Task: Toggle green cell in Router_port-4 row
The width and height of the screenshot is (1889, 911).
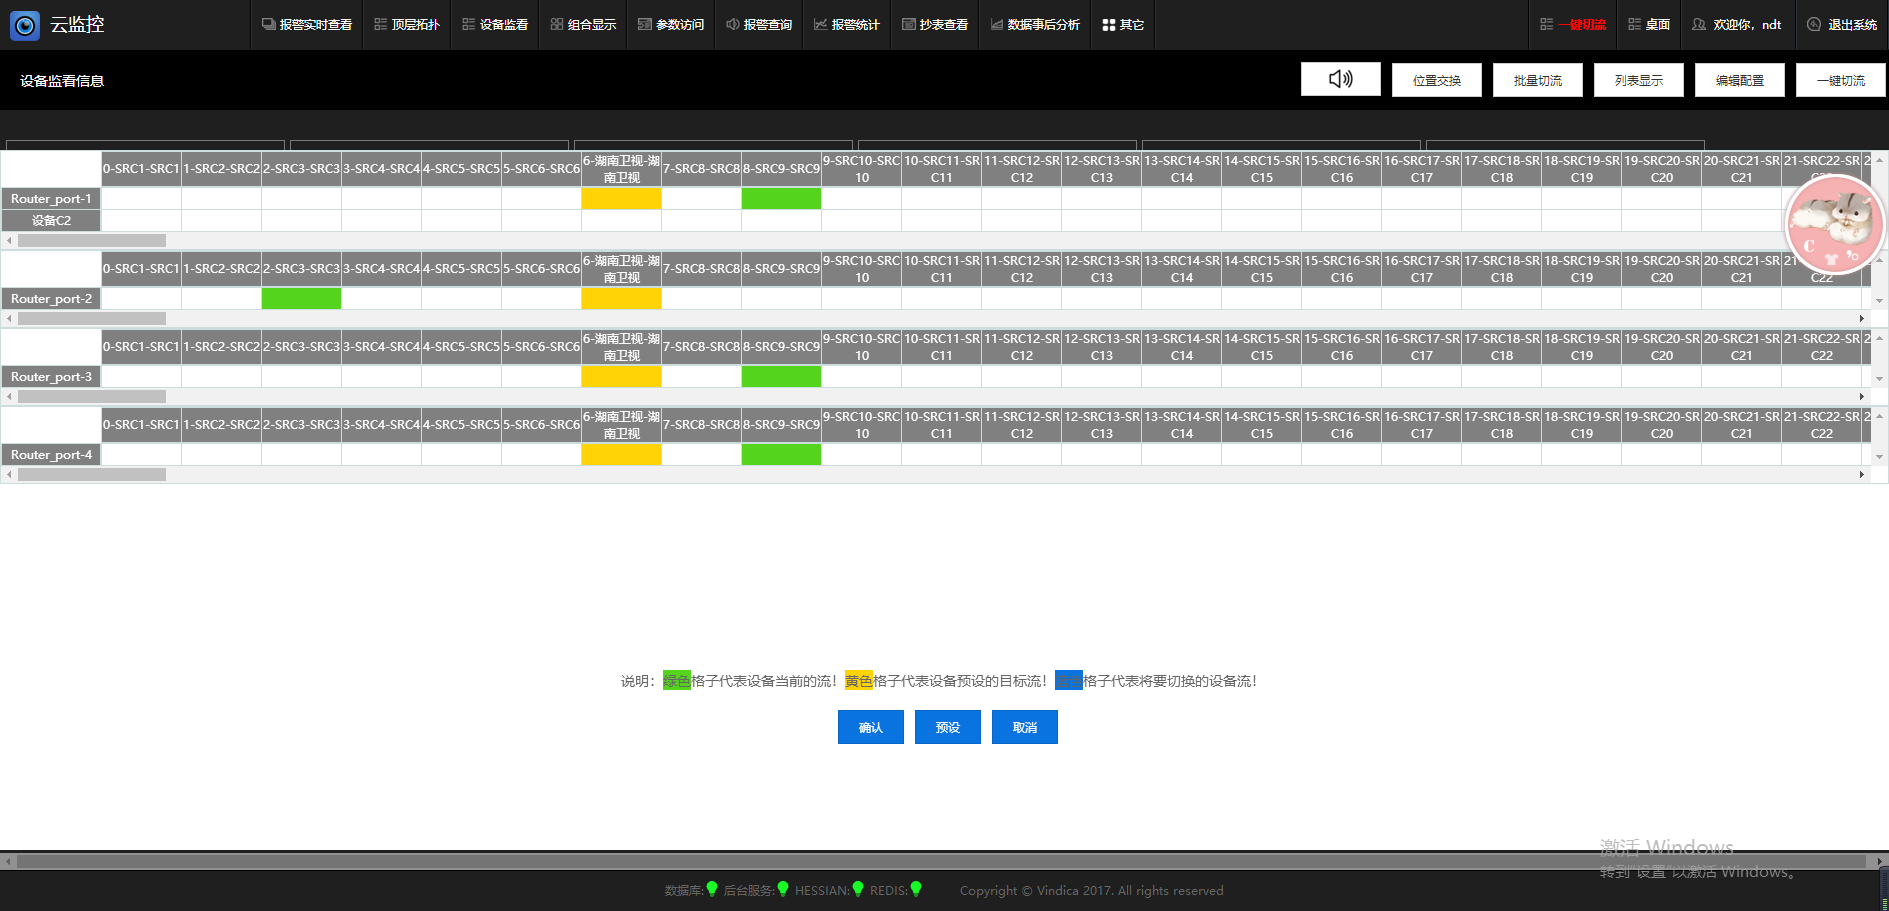Action: click(x=781, y=455)
